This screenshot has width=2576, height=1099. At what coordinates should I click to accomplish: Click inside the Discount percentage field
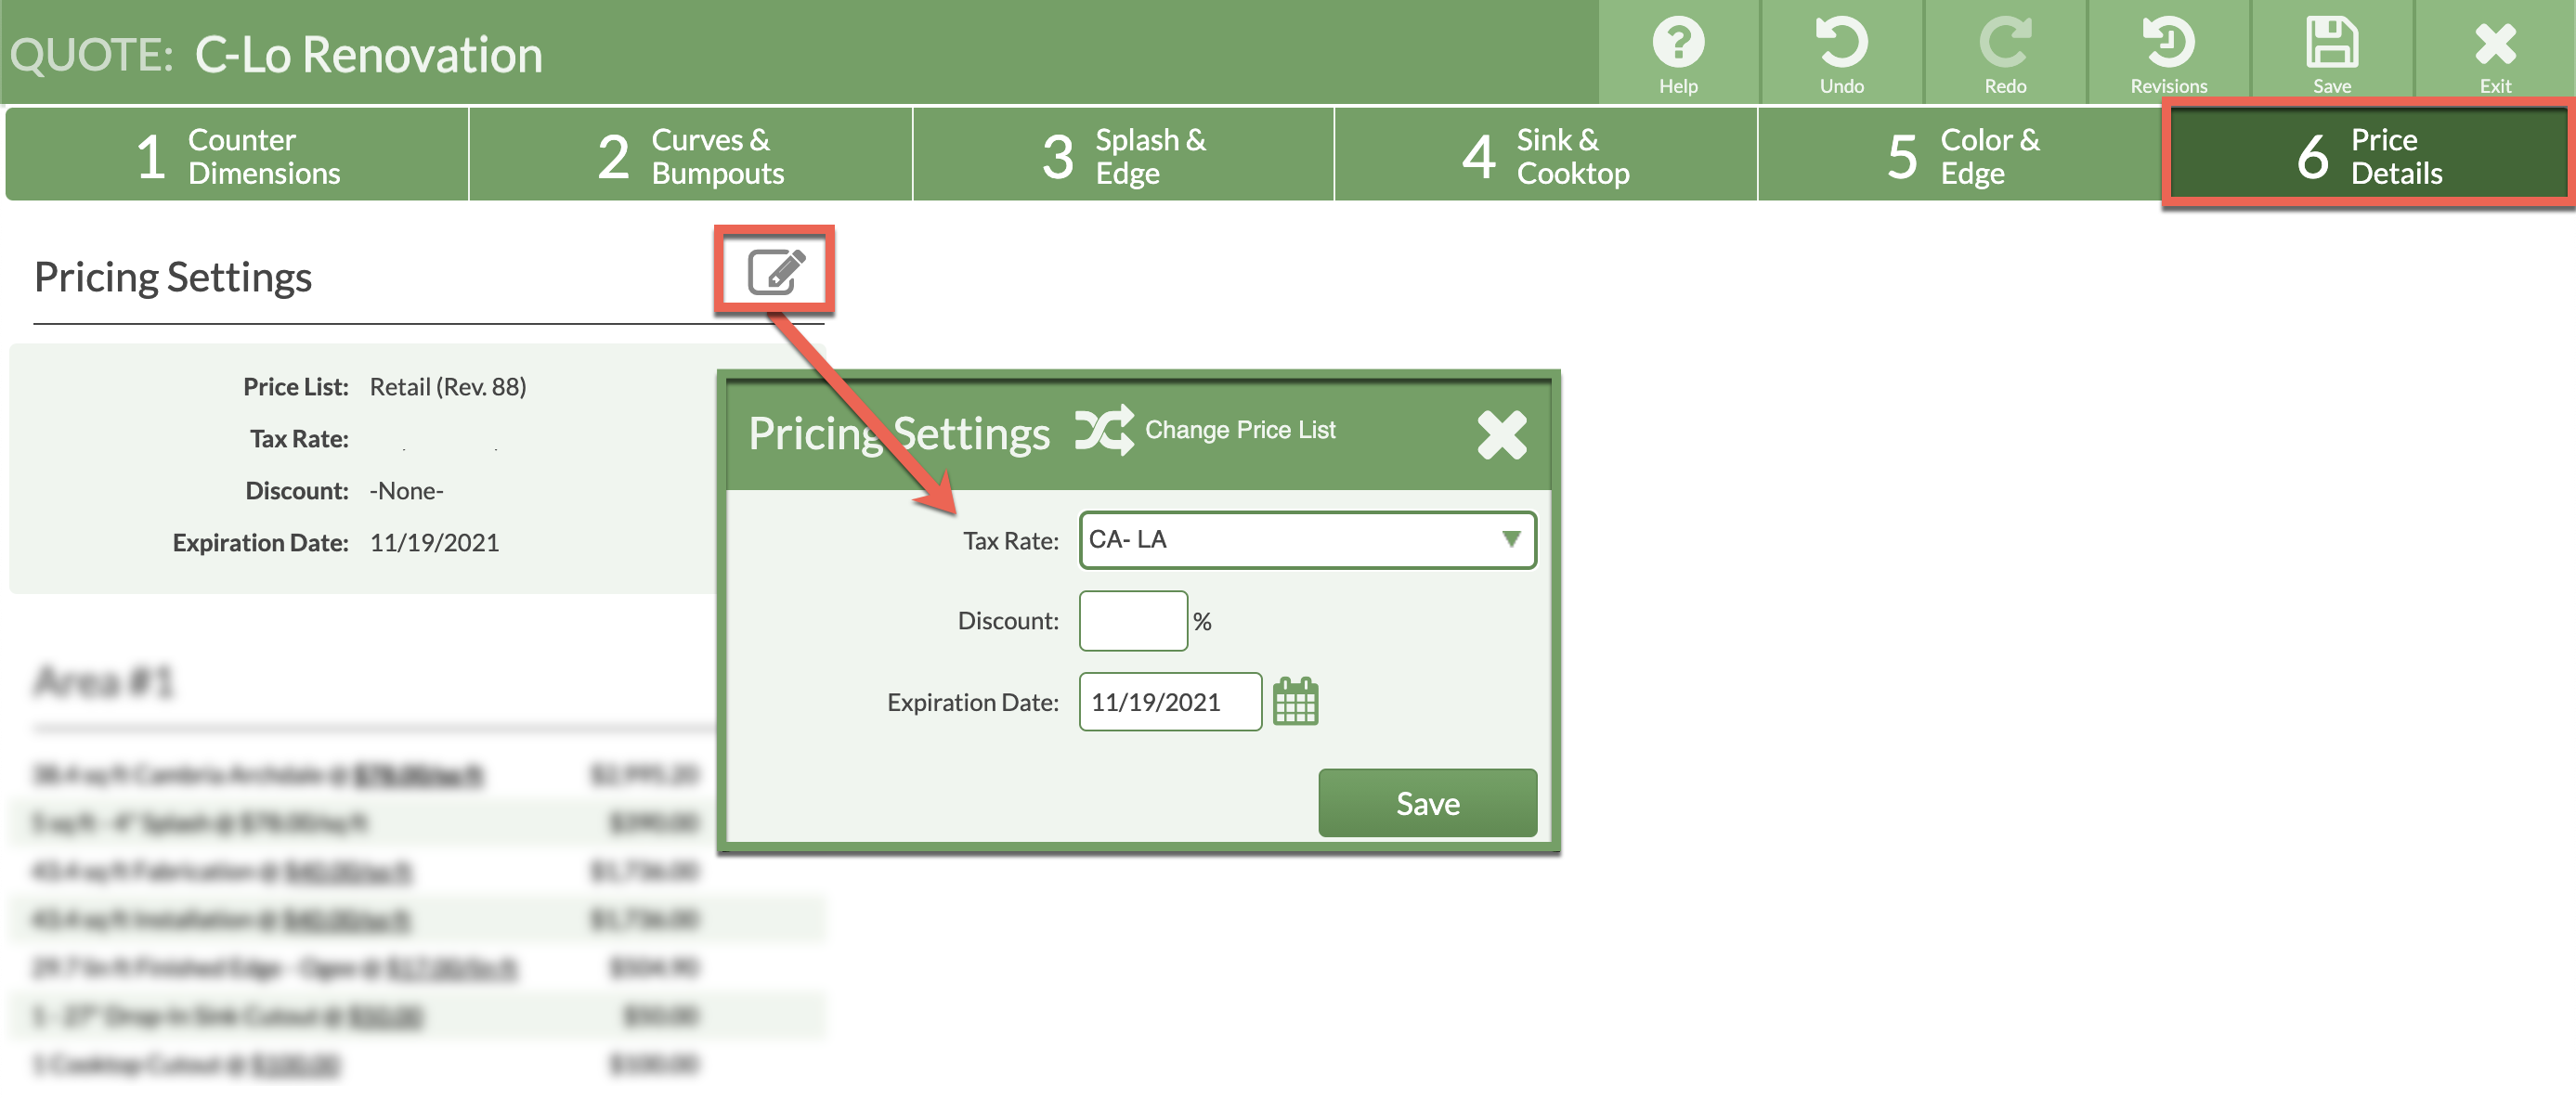click(1132, 620)
